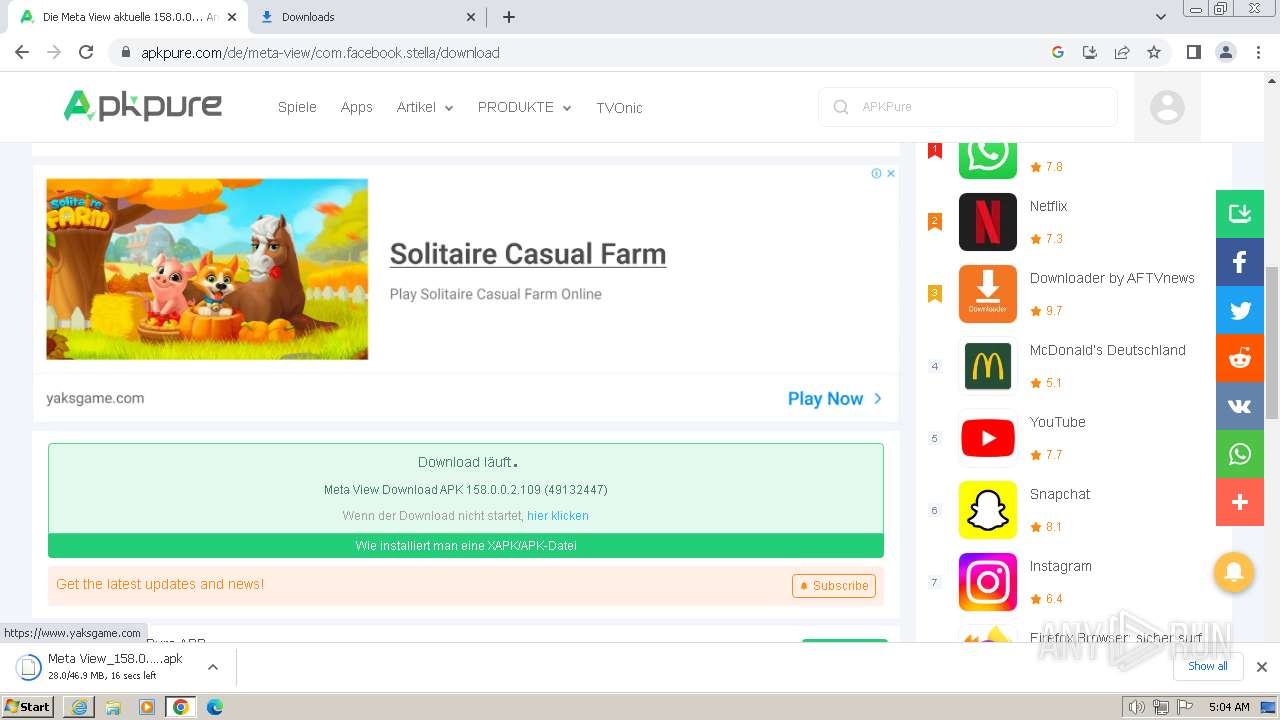
Task: Open the McDonald's Deutschland app icon
Action: click(988, 366)
